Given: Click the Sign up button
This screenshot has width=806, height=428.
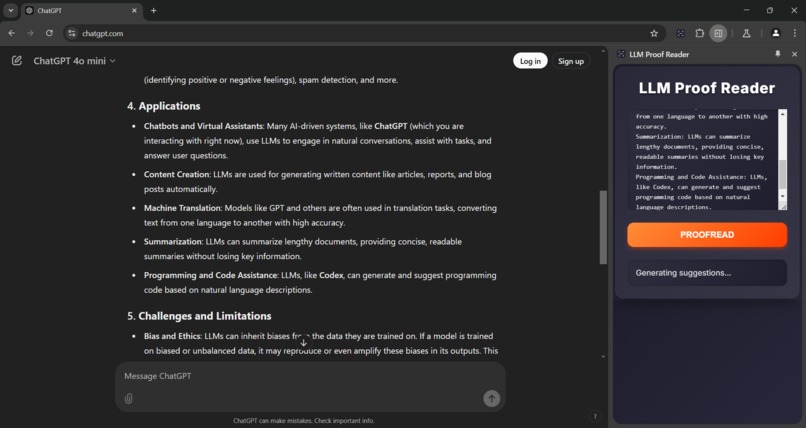Looking at the screenshot, I should pos(571,61).
